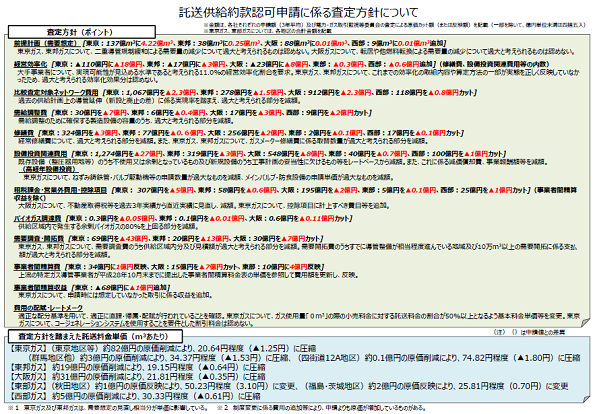
Task: Click the text （秋田地区）
Action: (73, 386)
